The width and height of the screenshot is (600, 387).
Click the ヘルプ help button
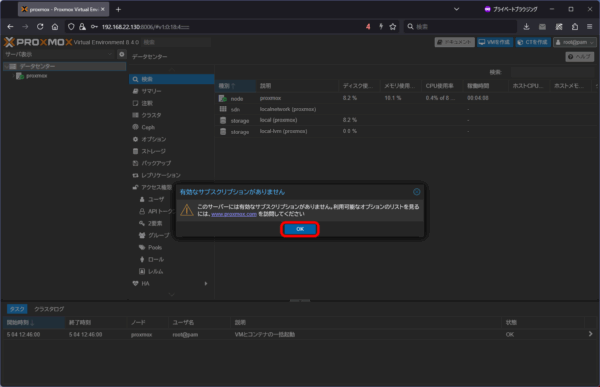coord(580,57)
